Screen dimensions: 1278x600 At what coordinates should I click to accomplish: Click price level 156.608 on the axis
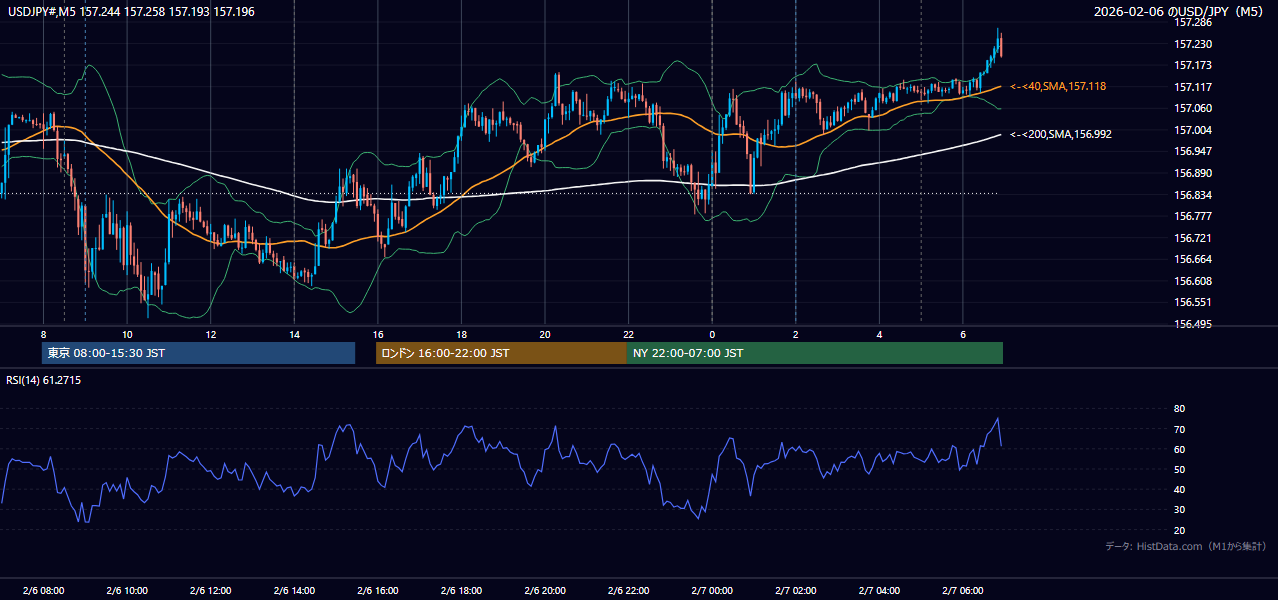tap(1193, 281)
